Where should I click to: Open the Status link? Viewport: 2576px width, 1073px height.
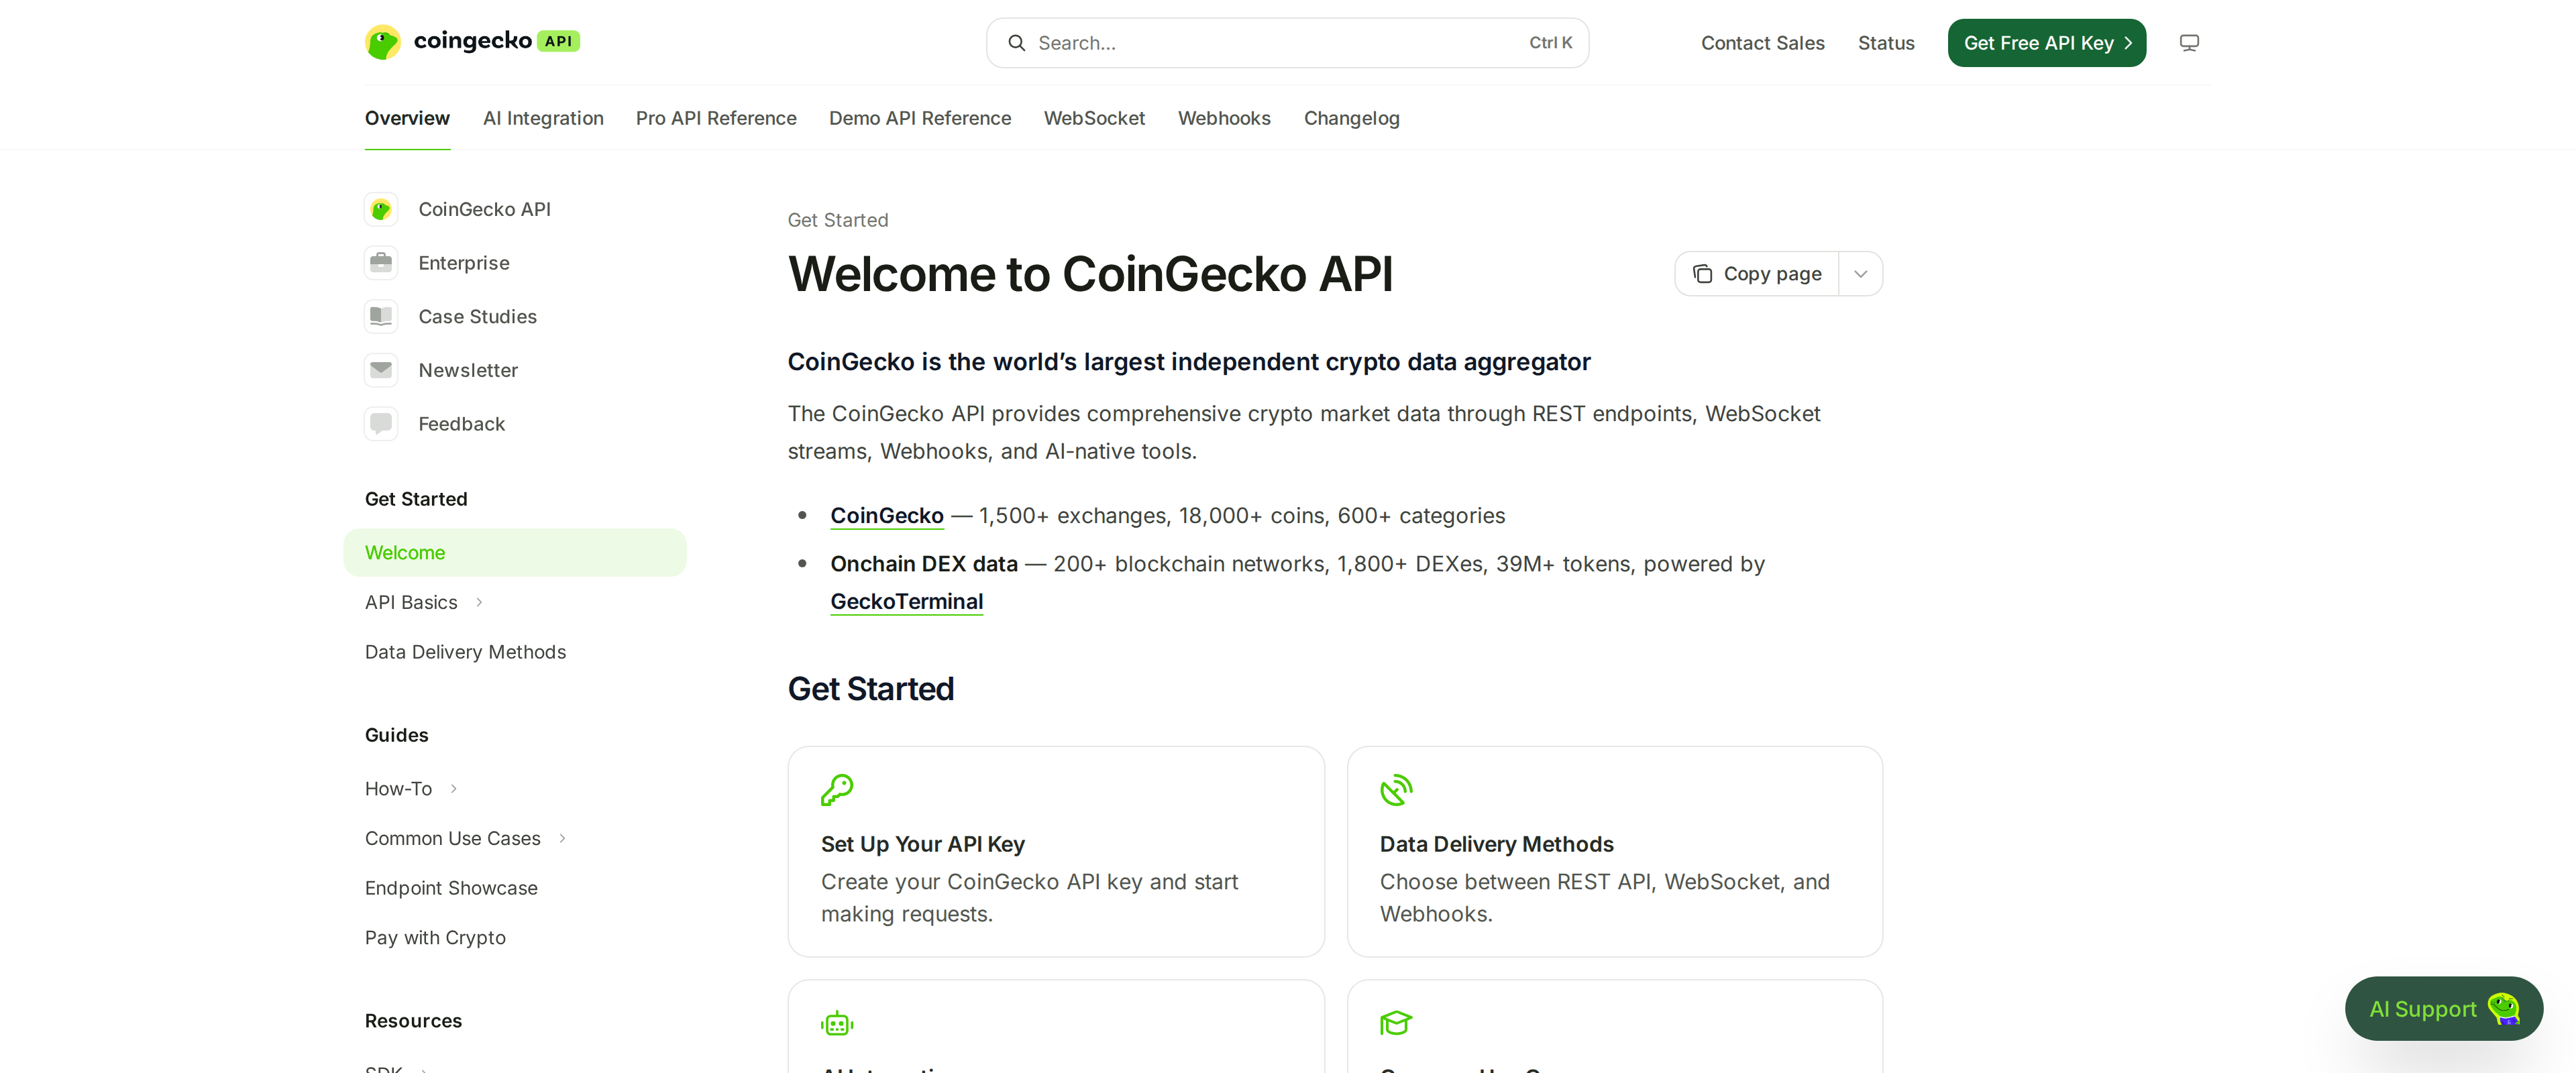tap(1886, 43)
